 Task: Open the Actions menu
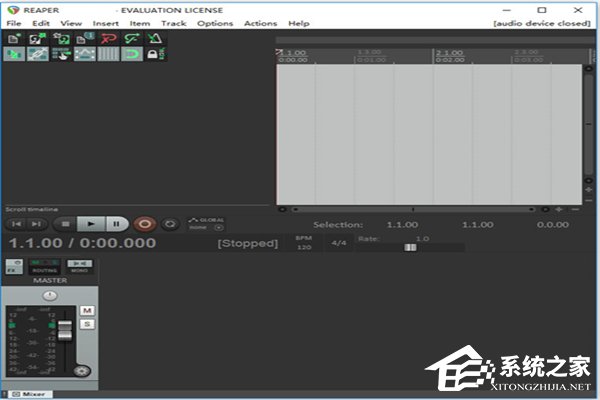point(260,23)
